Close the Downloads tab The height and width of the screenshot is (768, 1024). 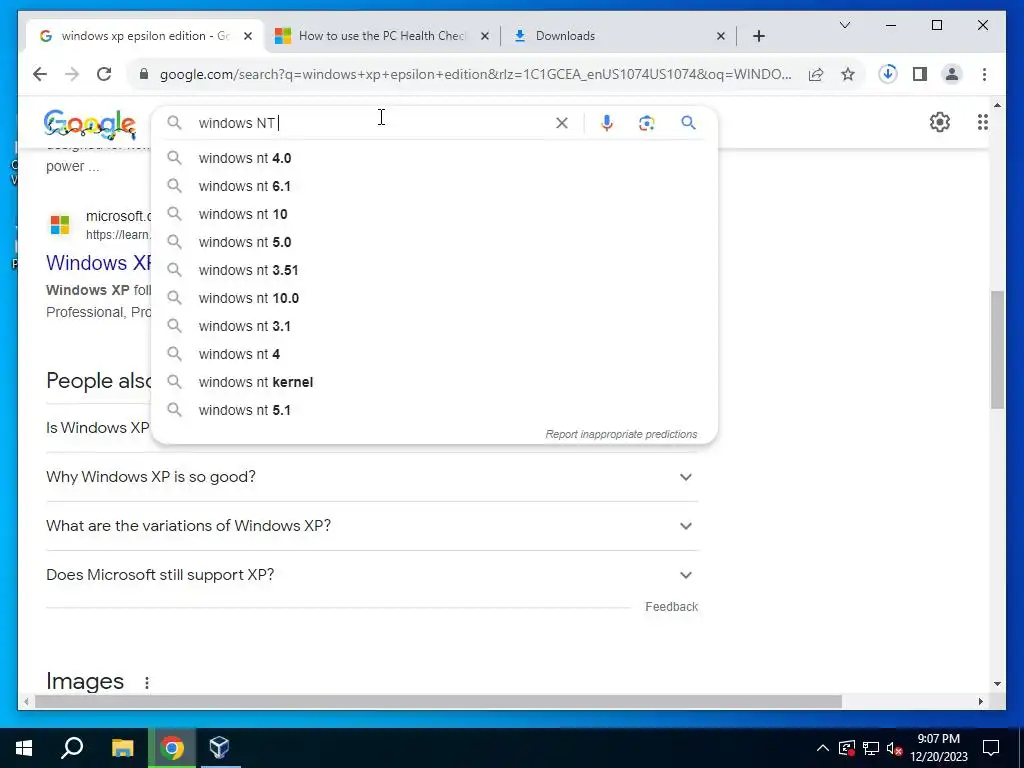click(x=720, y=36)
